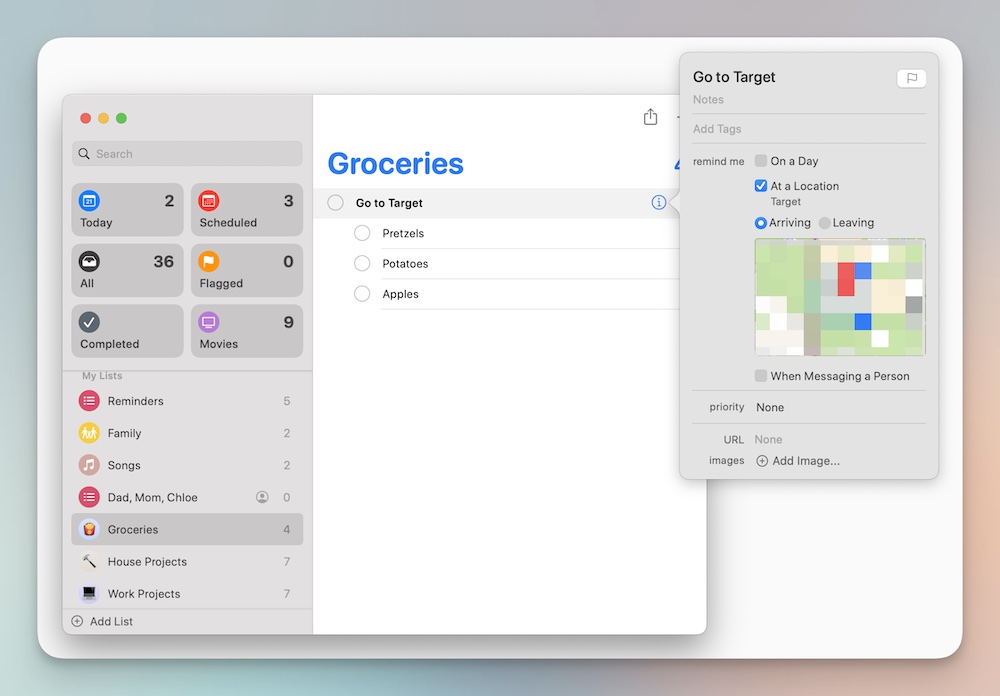Click the yellow Family list icon
Screen dimensions: 1000x696
click(x=89, y=433)
